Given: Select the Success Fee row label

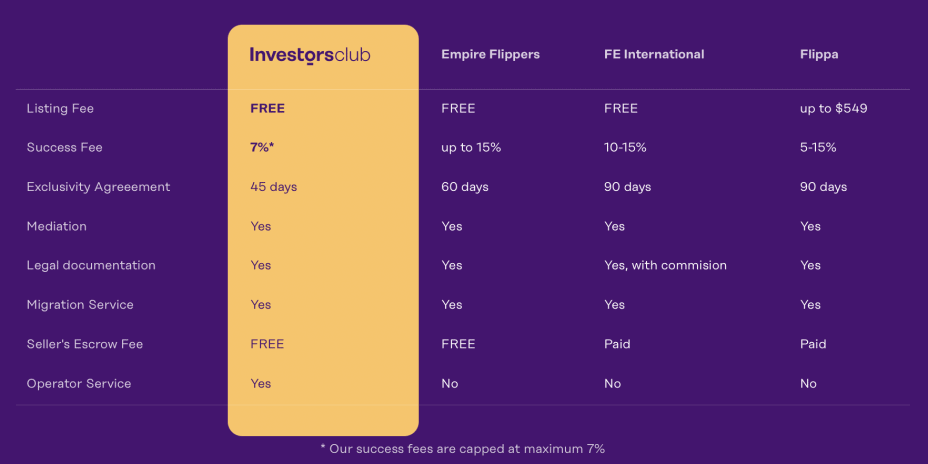Looking at the screenshot, I should click(64, 147).
